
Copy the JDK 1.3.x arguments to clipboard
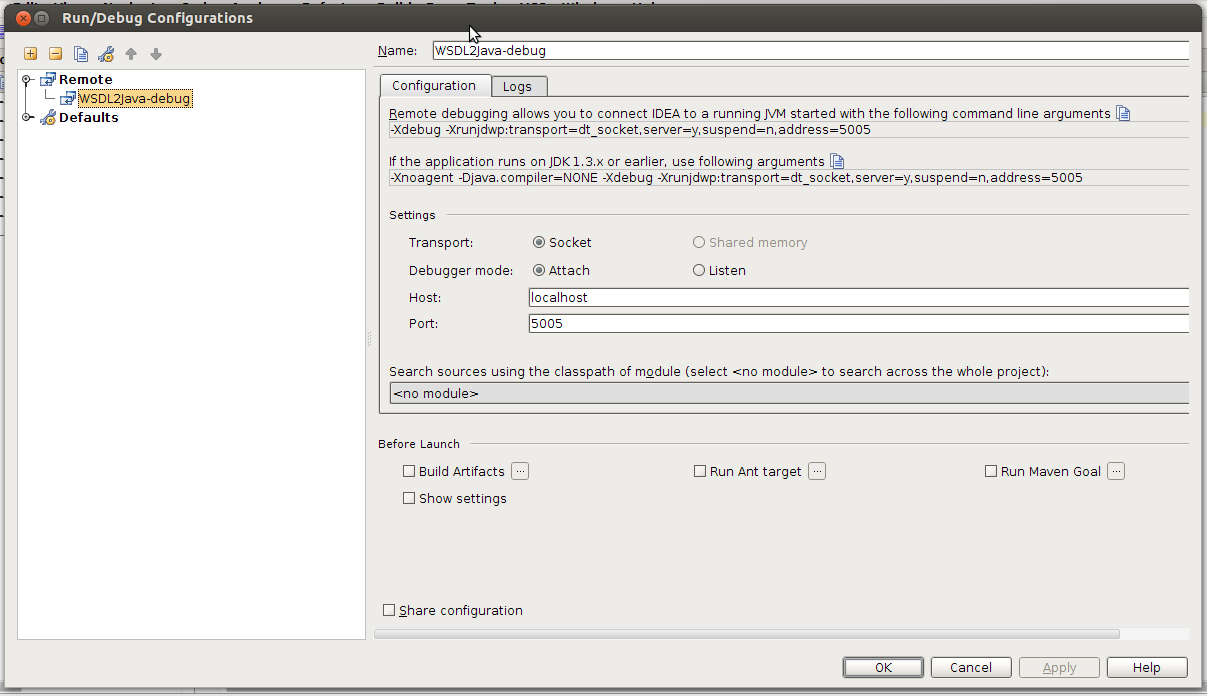coord(836,160)
